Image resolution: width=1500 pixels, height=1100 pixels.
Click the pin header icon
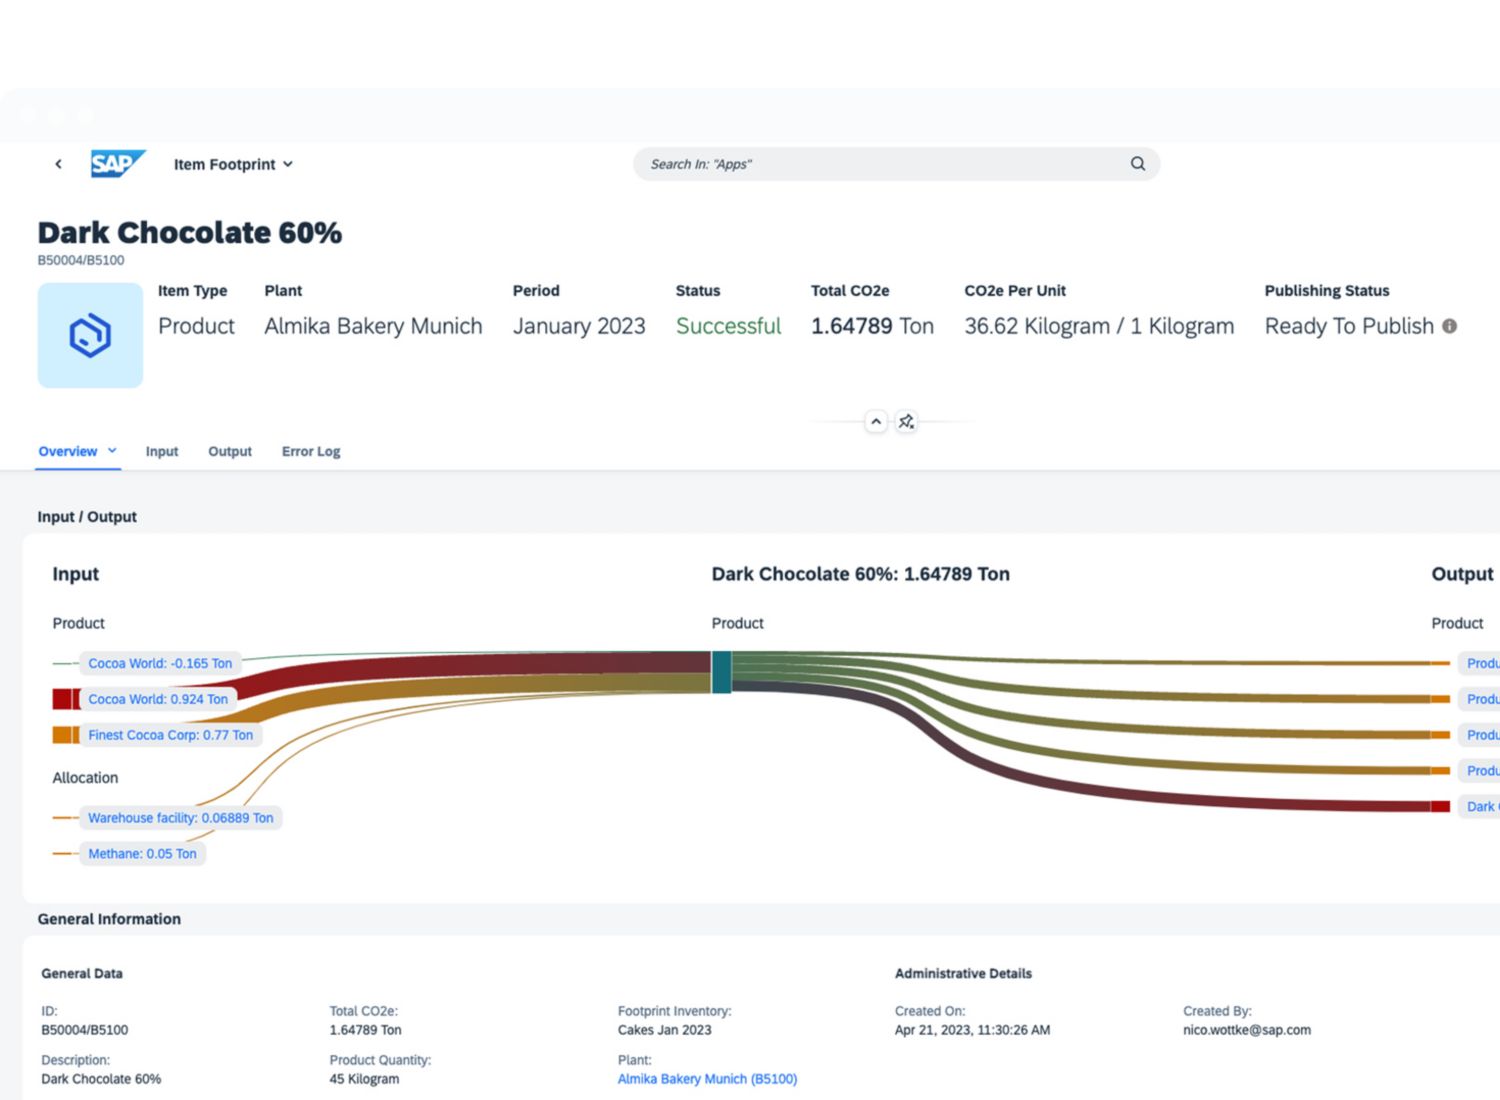click(x=906, y=422)
